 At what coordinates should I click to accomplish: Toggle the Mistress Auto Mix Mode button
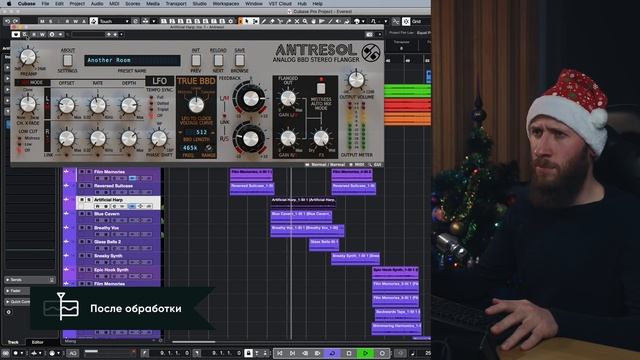point(321,88)
